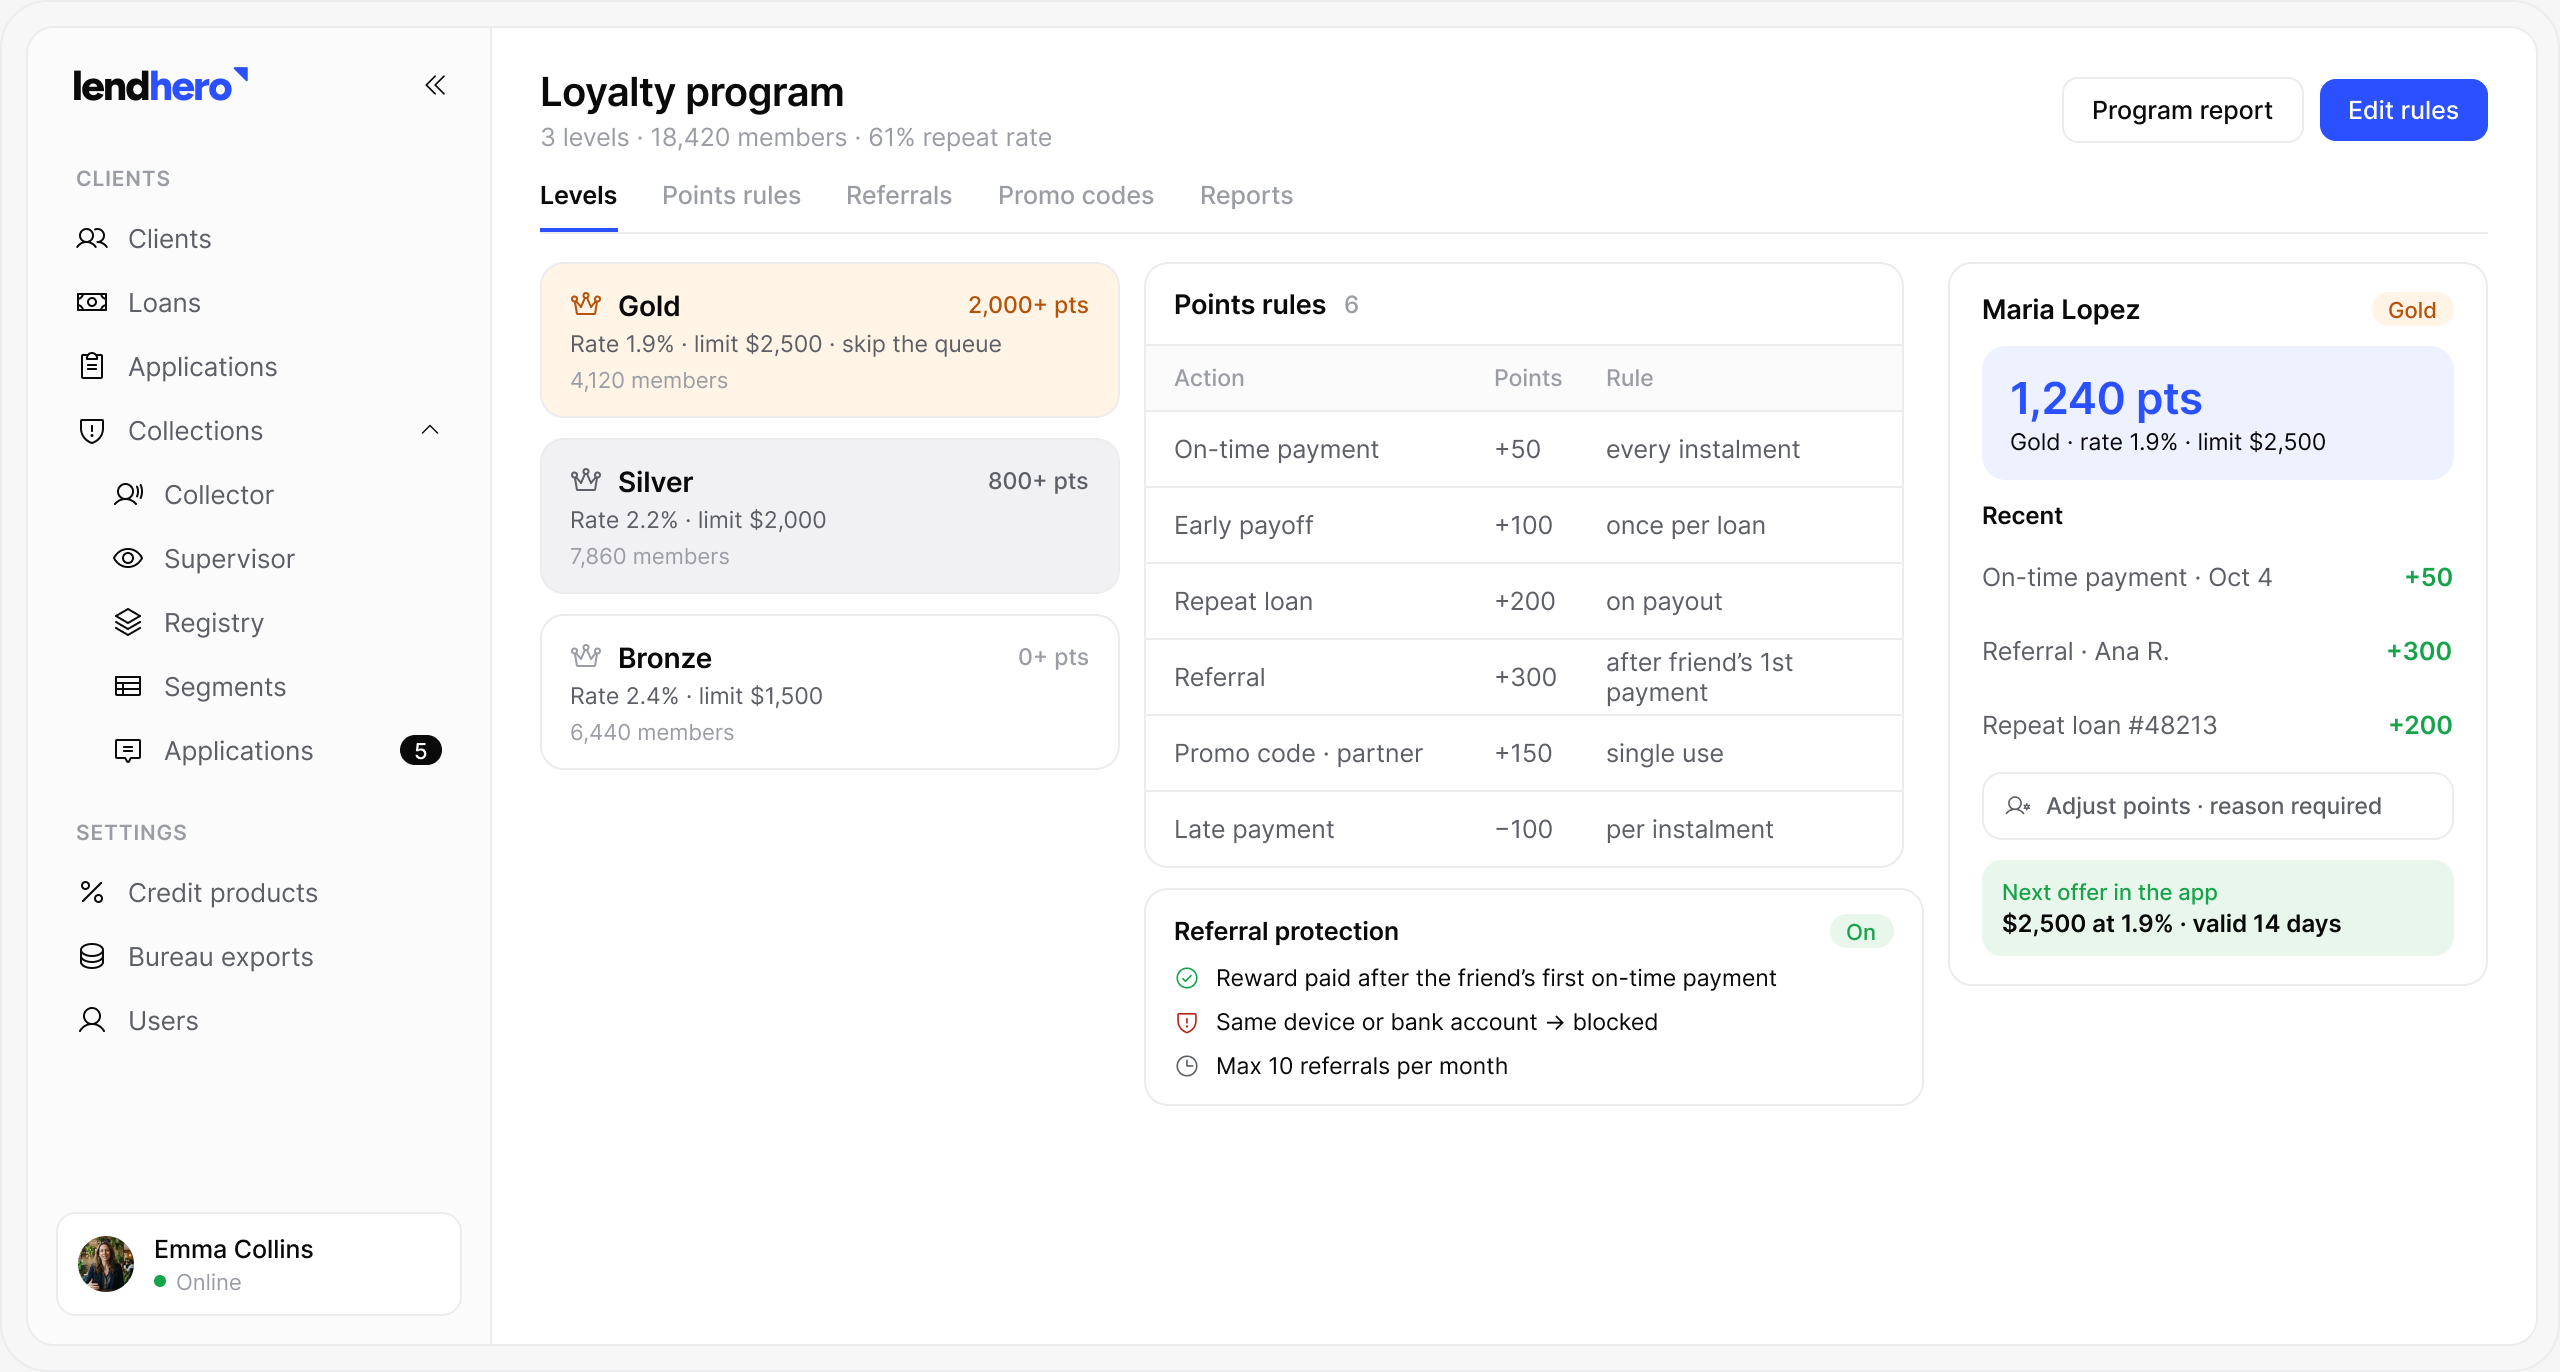The width and height of the screenshot is (2560, 1372).
Task: Click Adjust points reason required button
Action: click(2217, 806)
